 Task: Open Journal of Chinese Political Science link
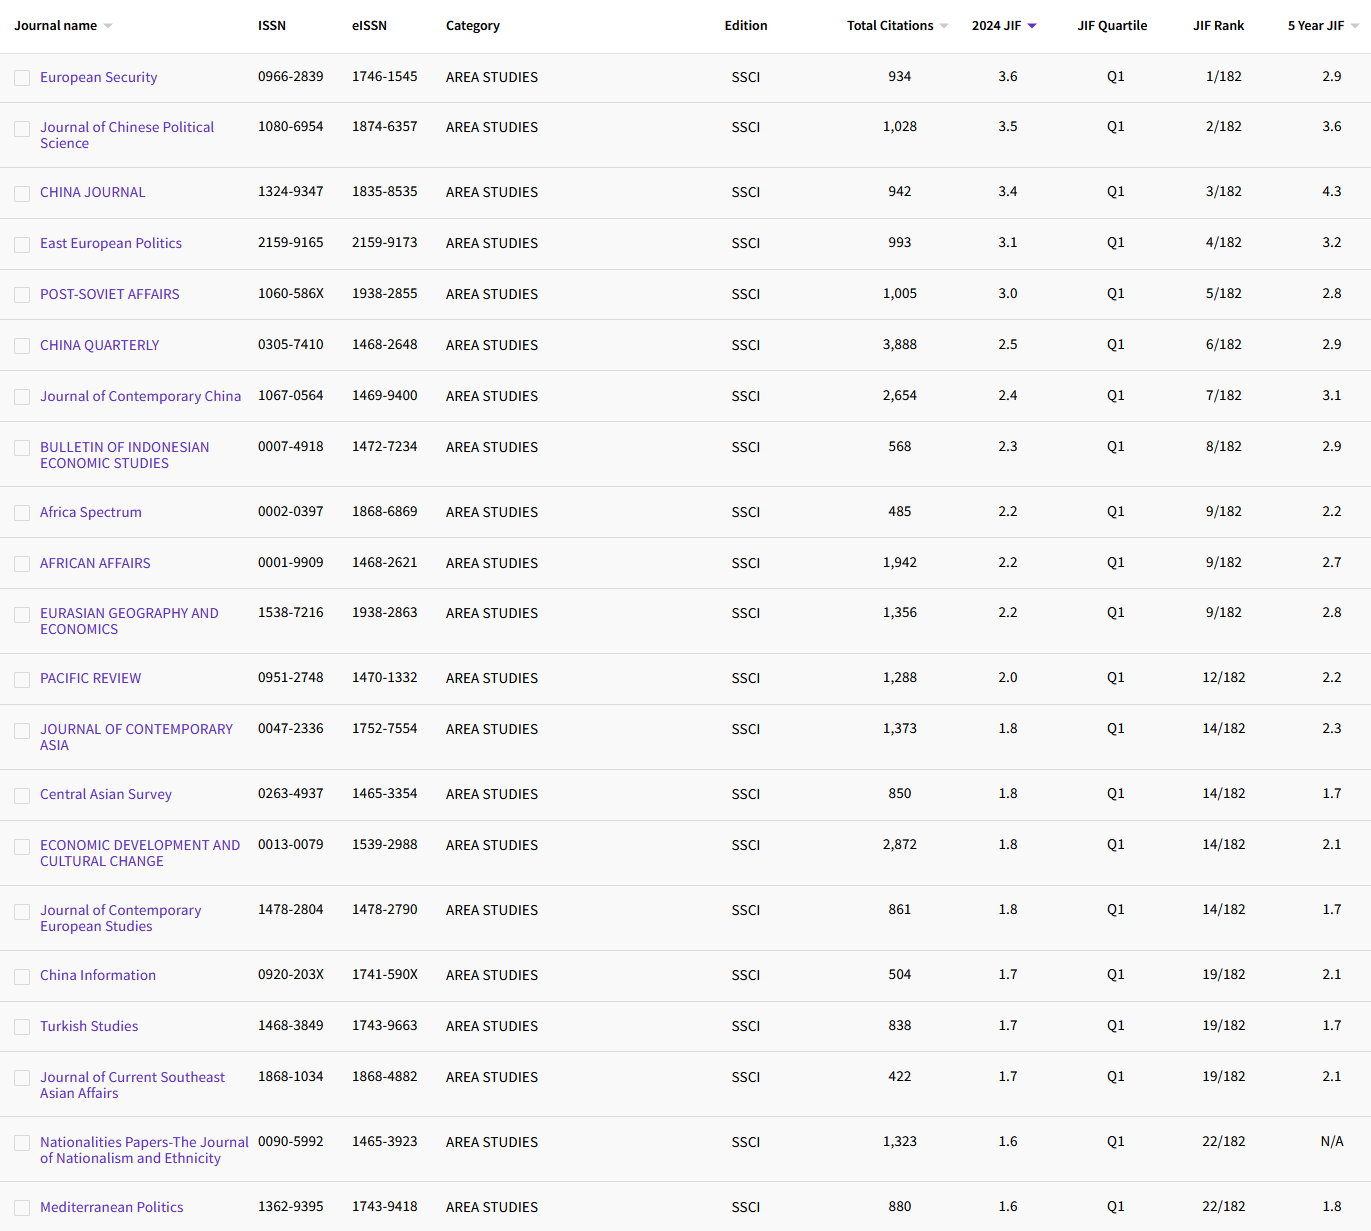(x=127, y=135)
